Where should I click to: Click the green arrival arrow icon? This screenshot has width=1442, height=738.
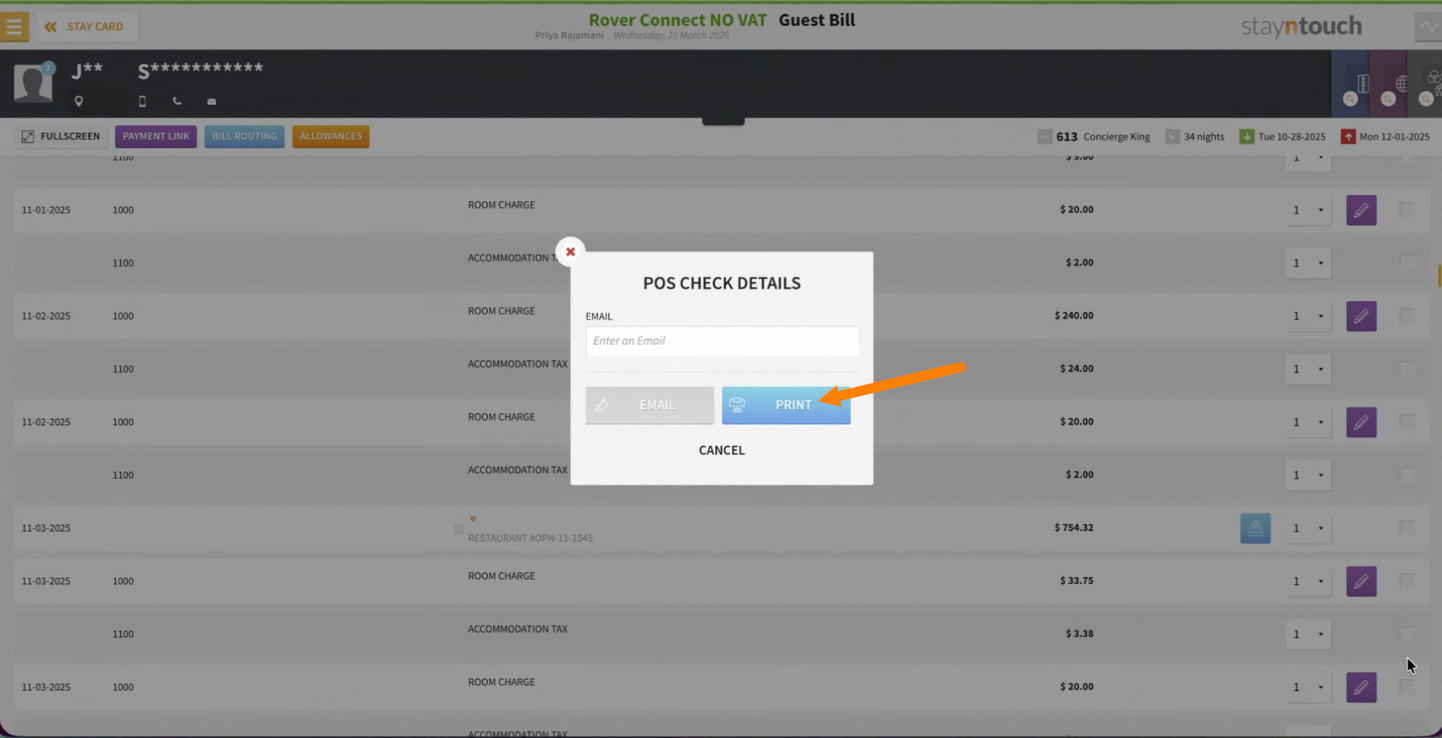pos(1246,137)
